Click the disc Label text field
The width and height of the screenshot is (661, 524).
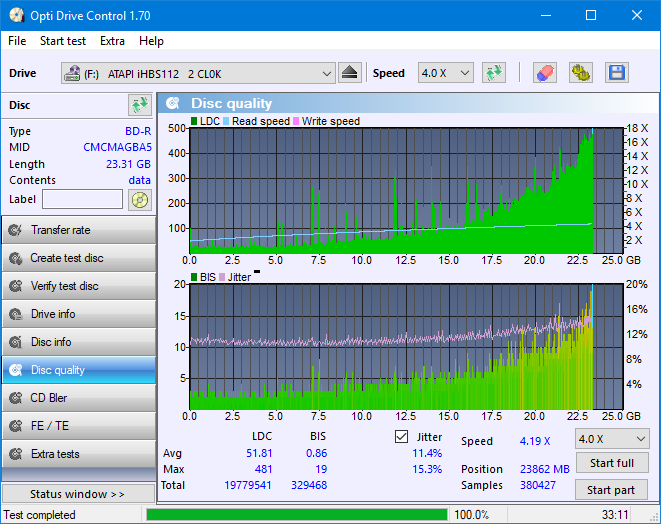83,199
